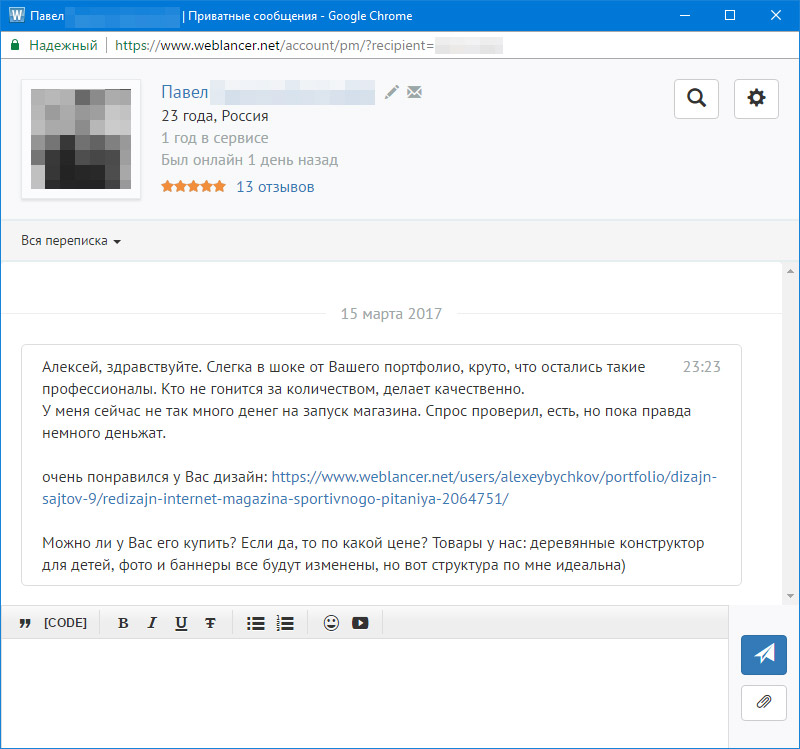800x749 pixels.
Task: Send the message with the paper plane button
Action: [x=763, y=655]
